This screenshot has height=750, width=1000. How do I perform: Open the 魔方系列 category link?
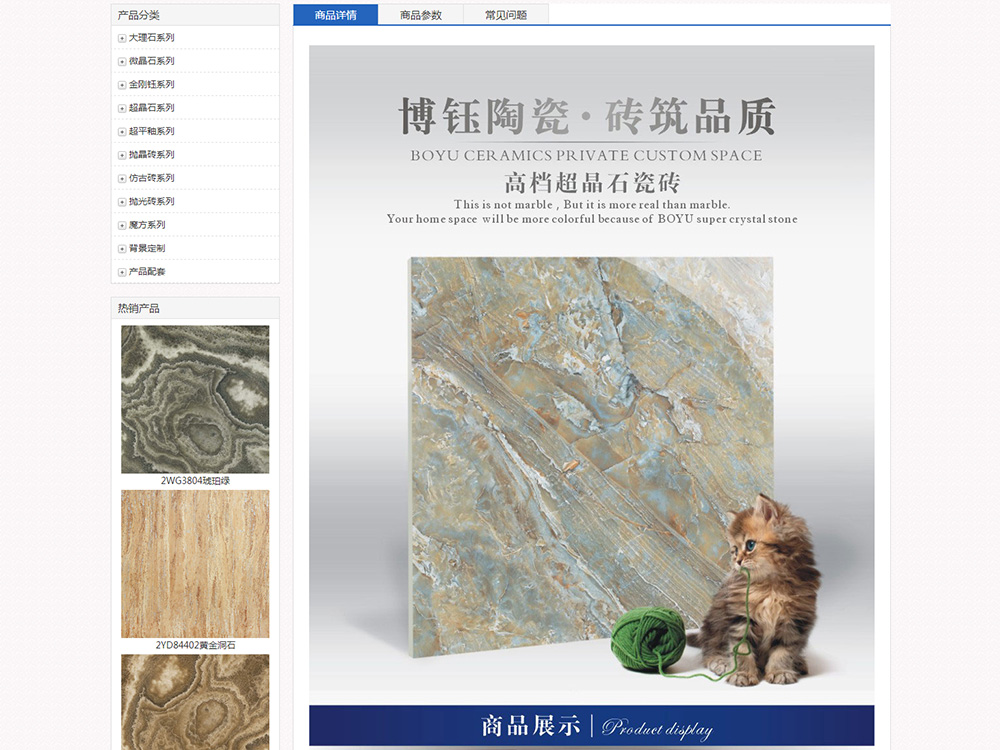[147, 224]
